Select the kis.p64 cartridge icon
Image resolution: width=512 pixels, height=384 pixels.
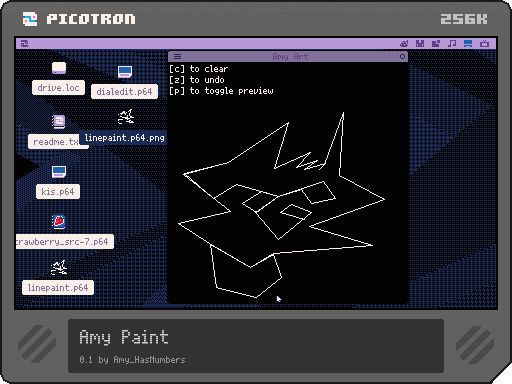tap(59, 172)
